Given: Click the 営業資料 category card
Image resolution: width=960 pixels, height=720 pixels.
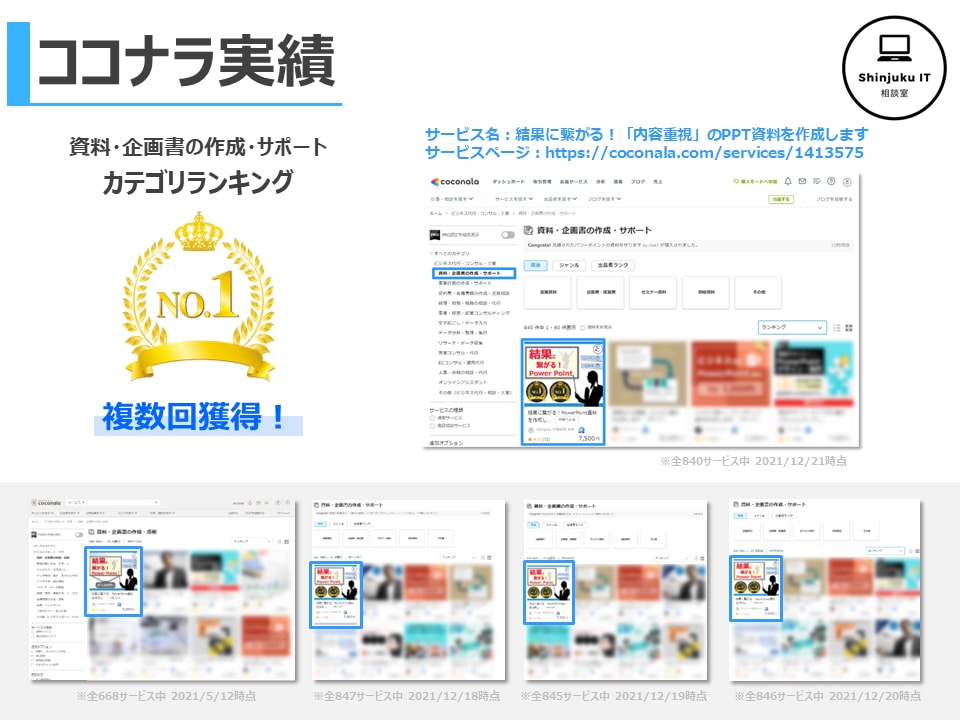Looking at the screenshot, I should (x=548, y=292).
